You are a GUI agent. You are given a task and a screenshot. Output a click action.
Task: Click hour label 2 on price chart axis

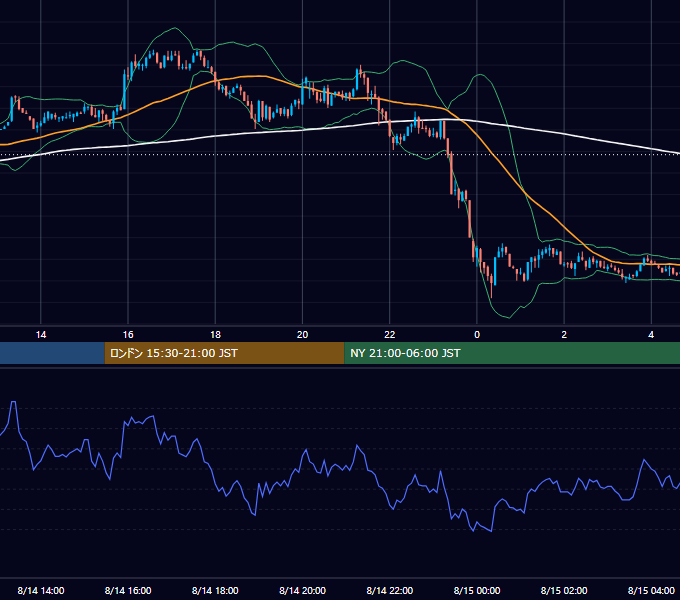[564, 335]
